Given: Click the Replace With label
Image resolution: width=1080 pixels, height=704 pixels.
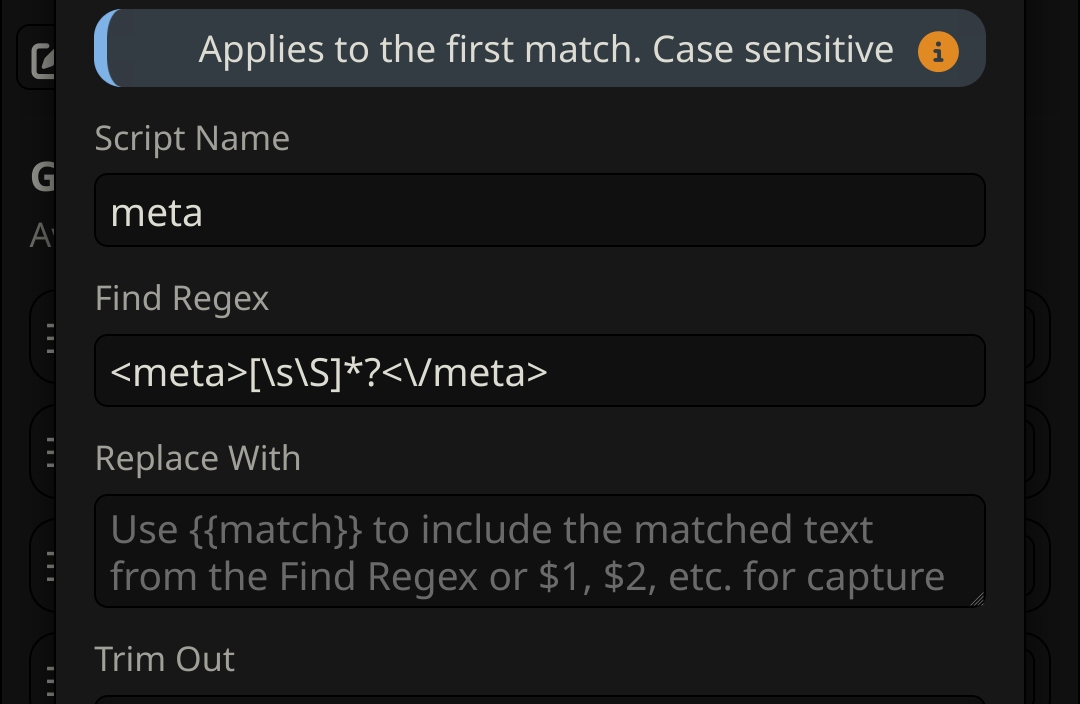Looking at the screenshot, I should point(198,458).
